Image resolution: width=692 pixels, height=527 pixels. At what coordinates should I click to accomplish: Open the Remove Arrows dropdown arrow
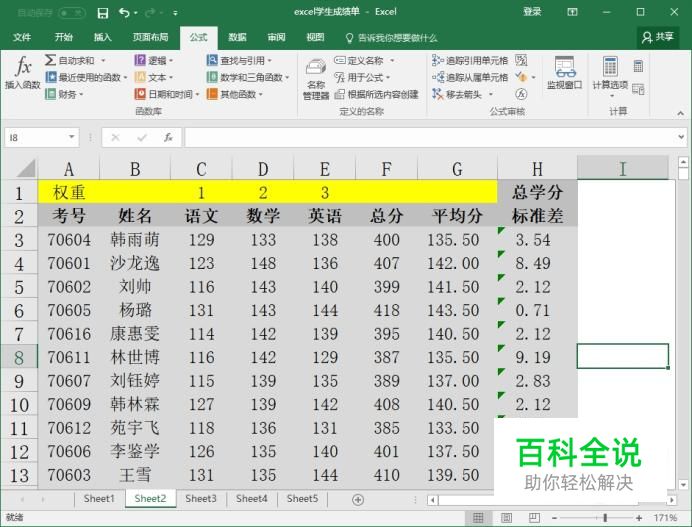pyautogui.click(x=490, y=94)
